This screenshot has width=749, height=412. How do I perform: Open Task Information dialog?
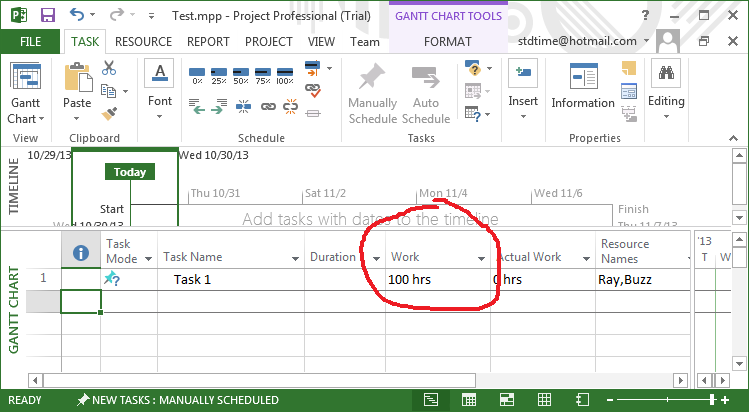tap(583, 86)
